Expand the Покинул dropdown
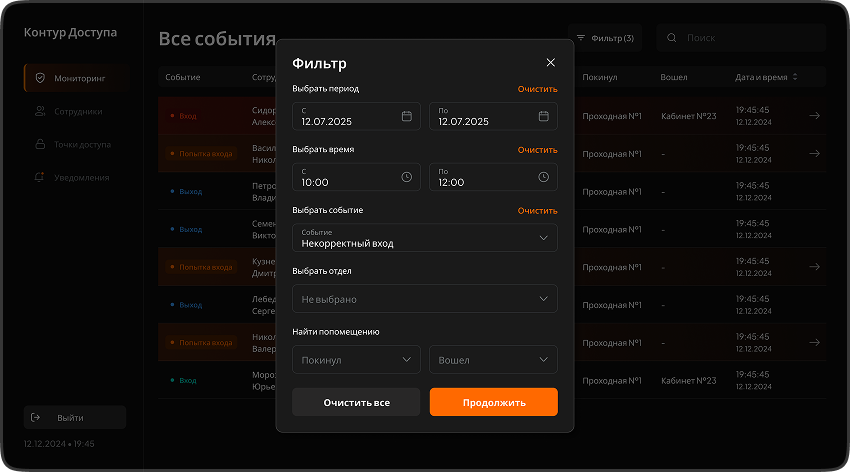 point(406,359)
